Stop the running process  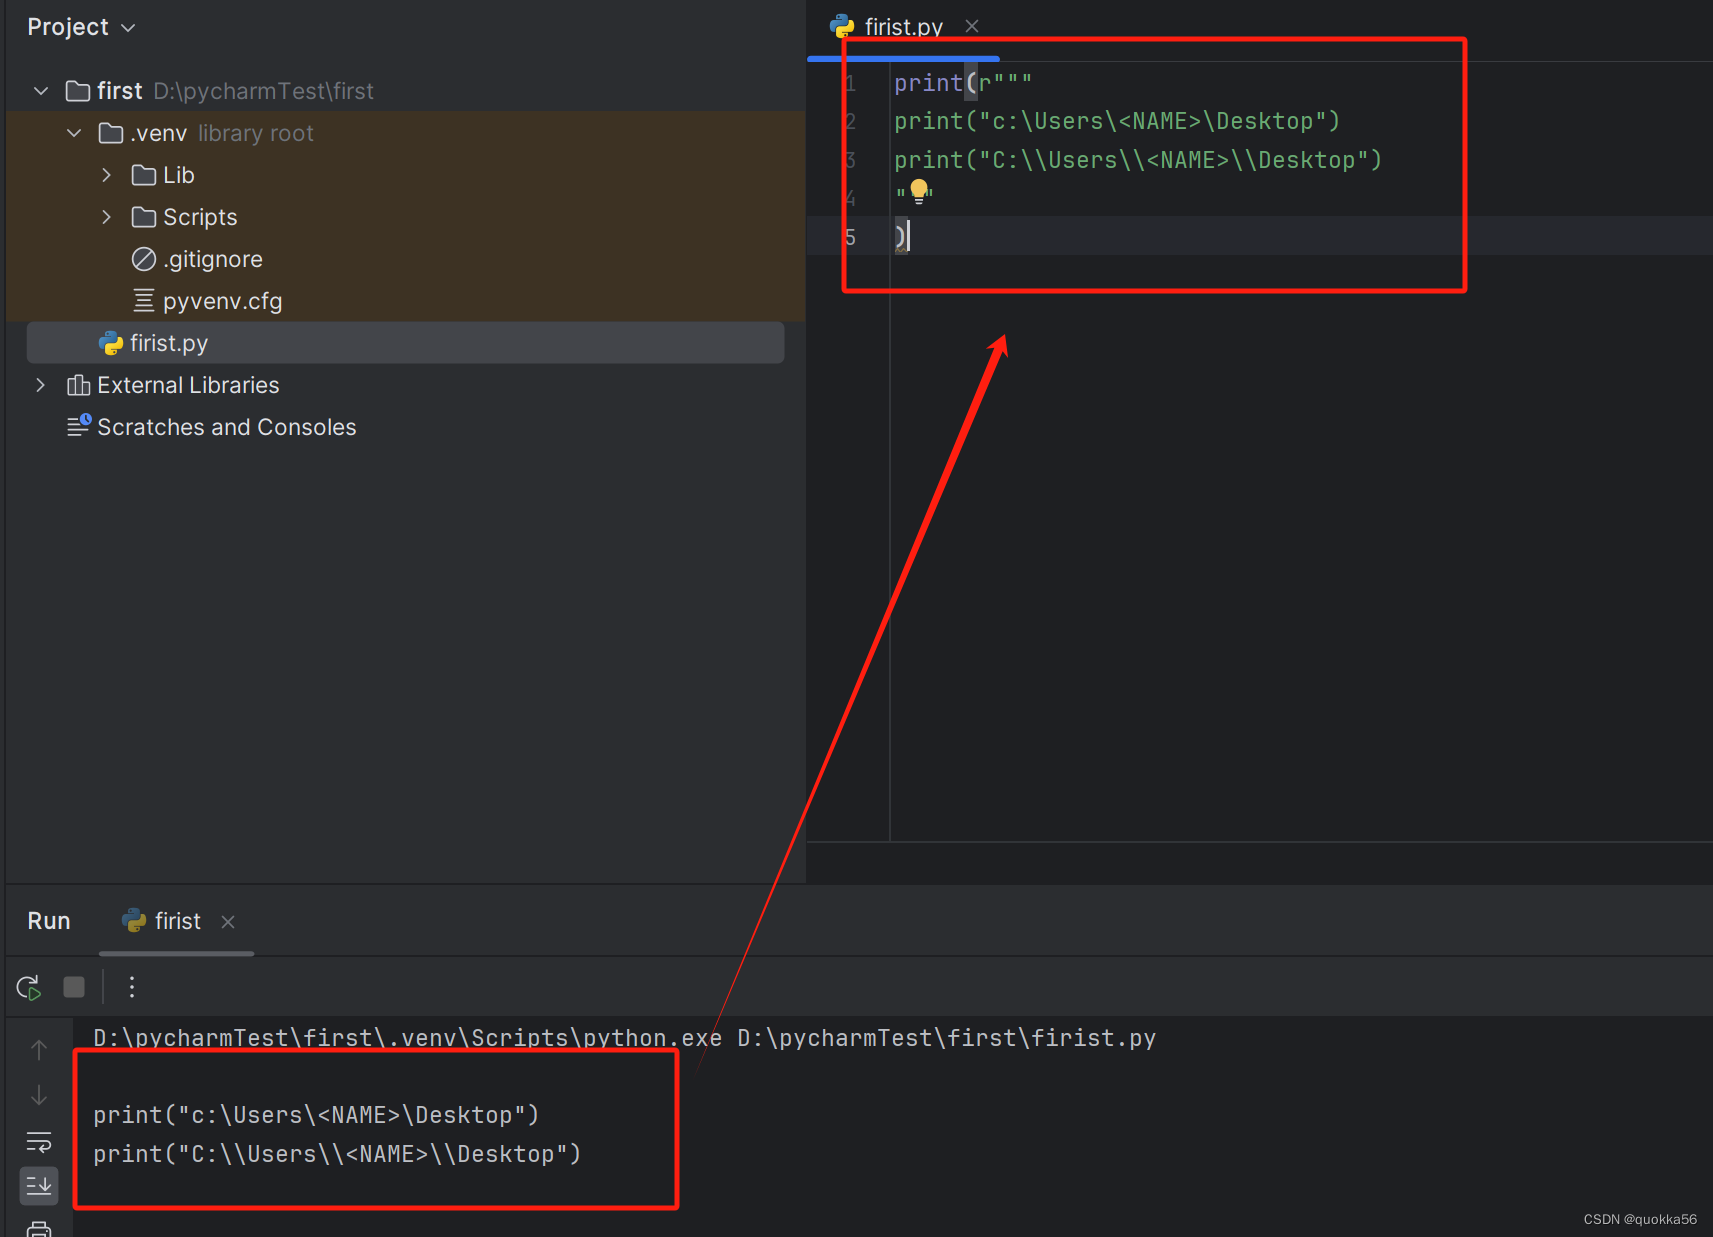74,987
